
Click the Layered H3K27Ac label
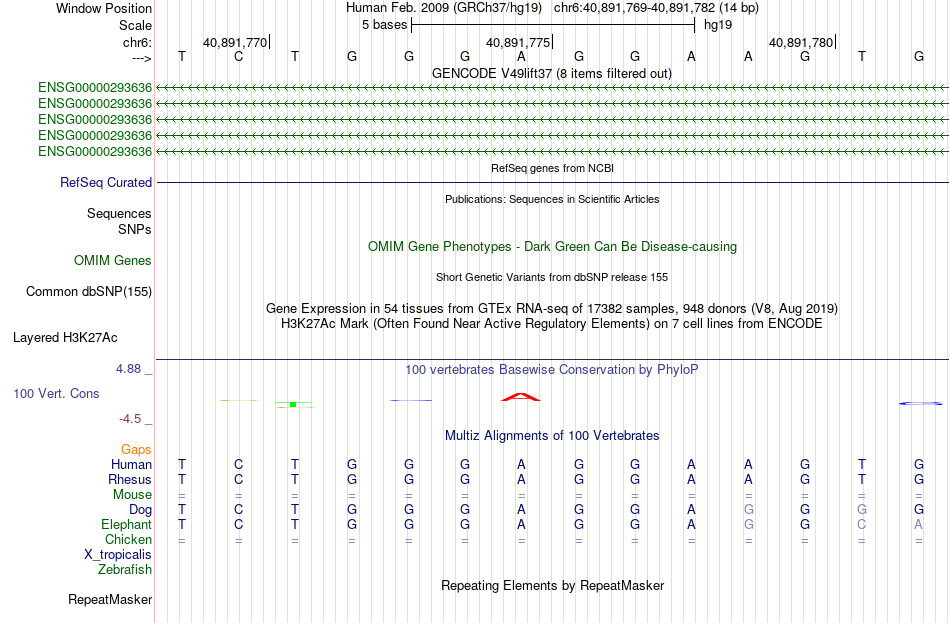tap(65, 338)
